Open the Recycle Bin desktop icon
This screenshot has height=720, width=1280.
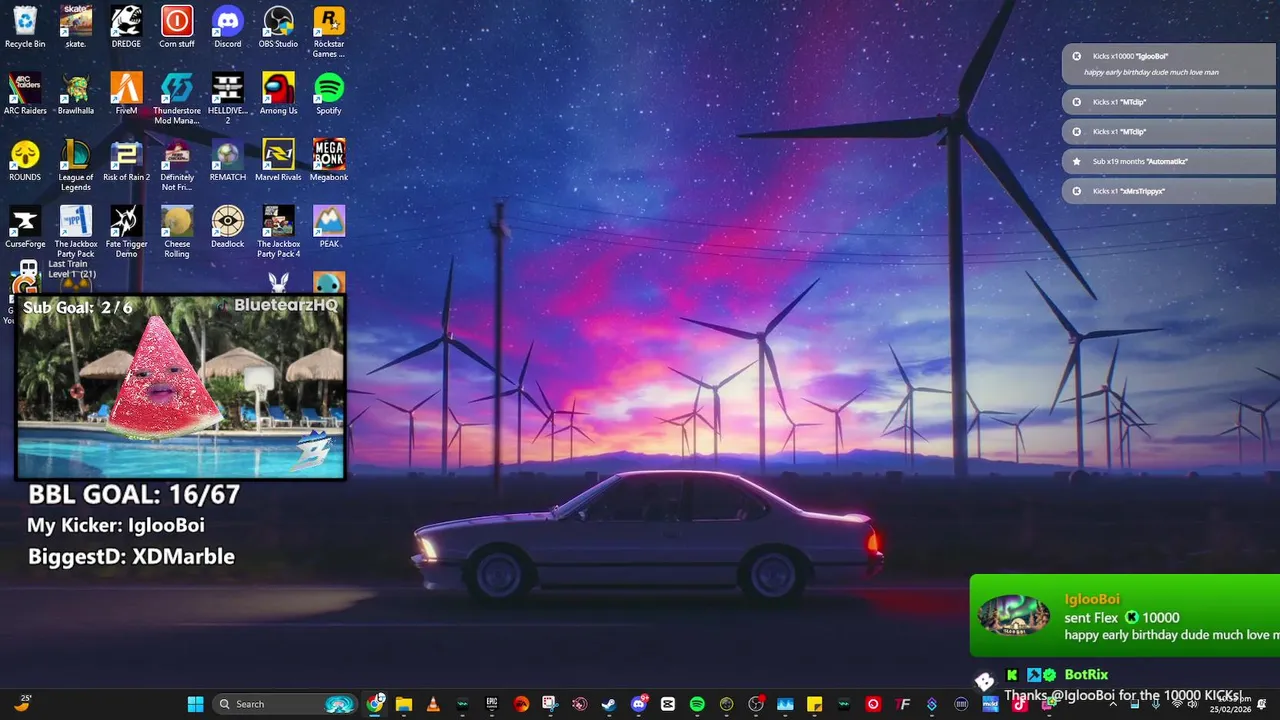point(25,27)
